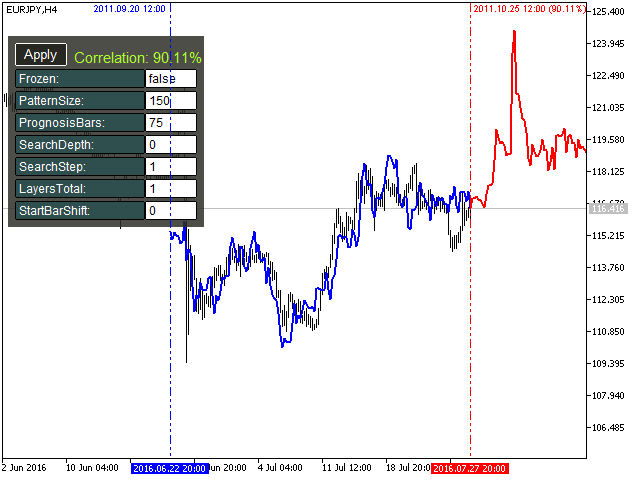Edit the StartBarShift value field
The image size is (640, 480).
click(x=171, y=211)
